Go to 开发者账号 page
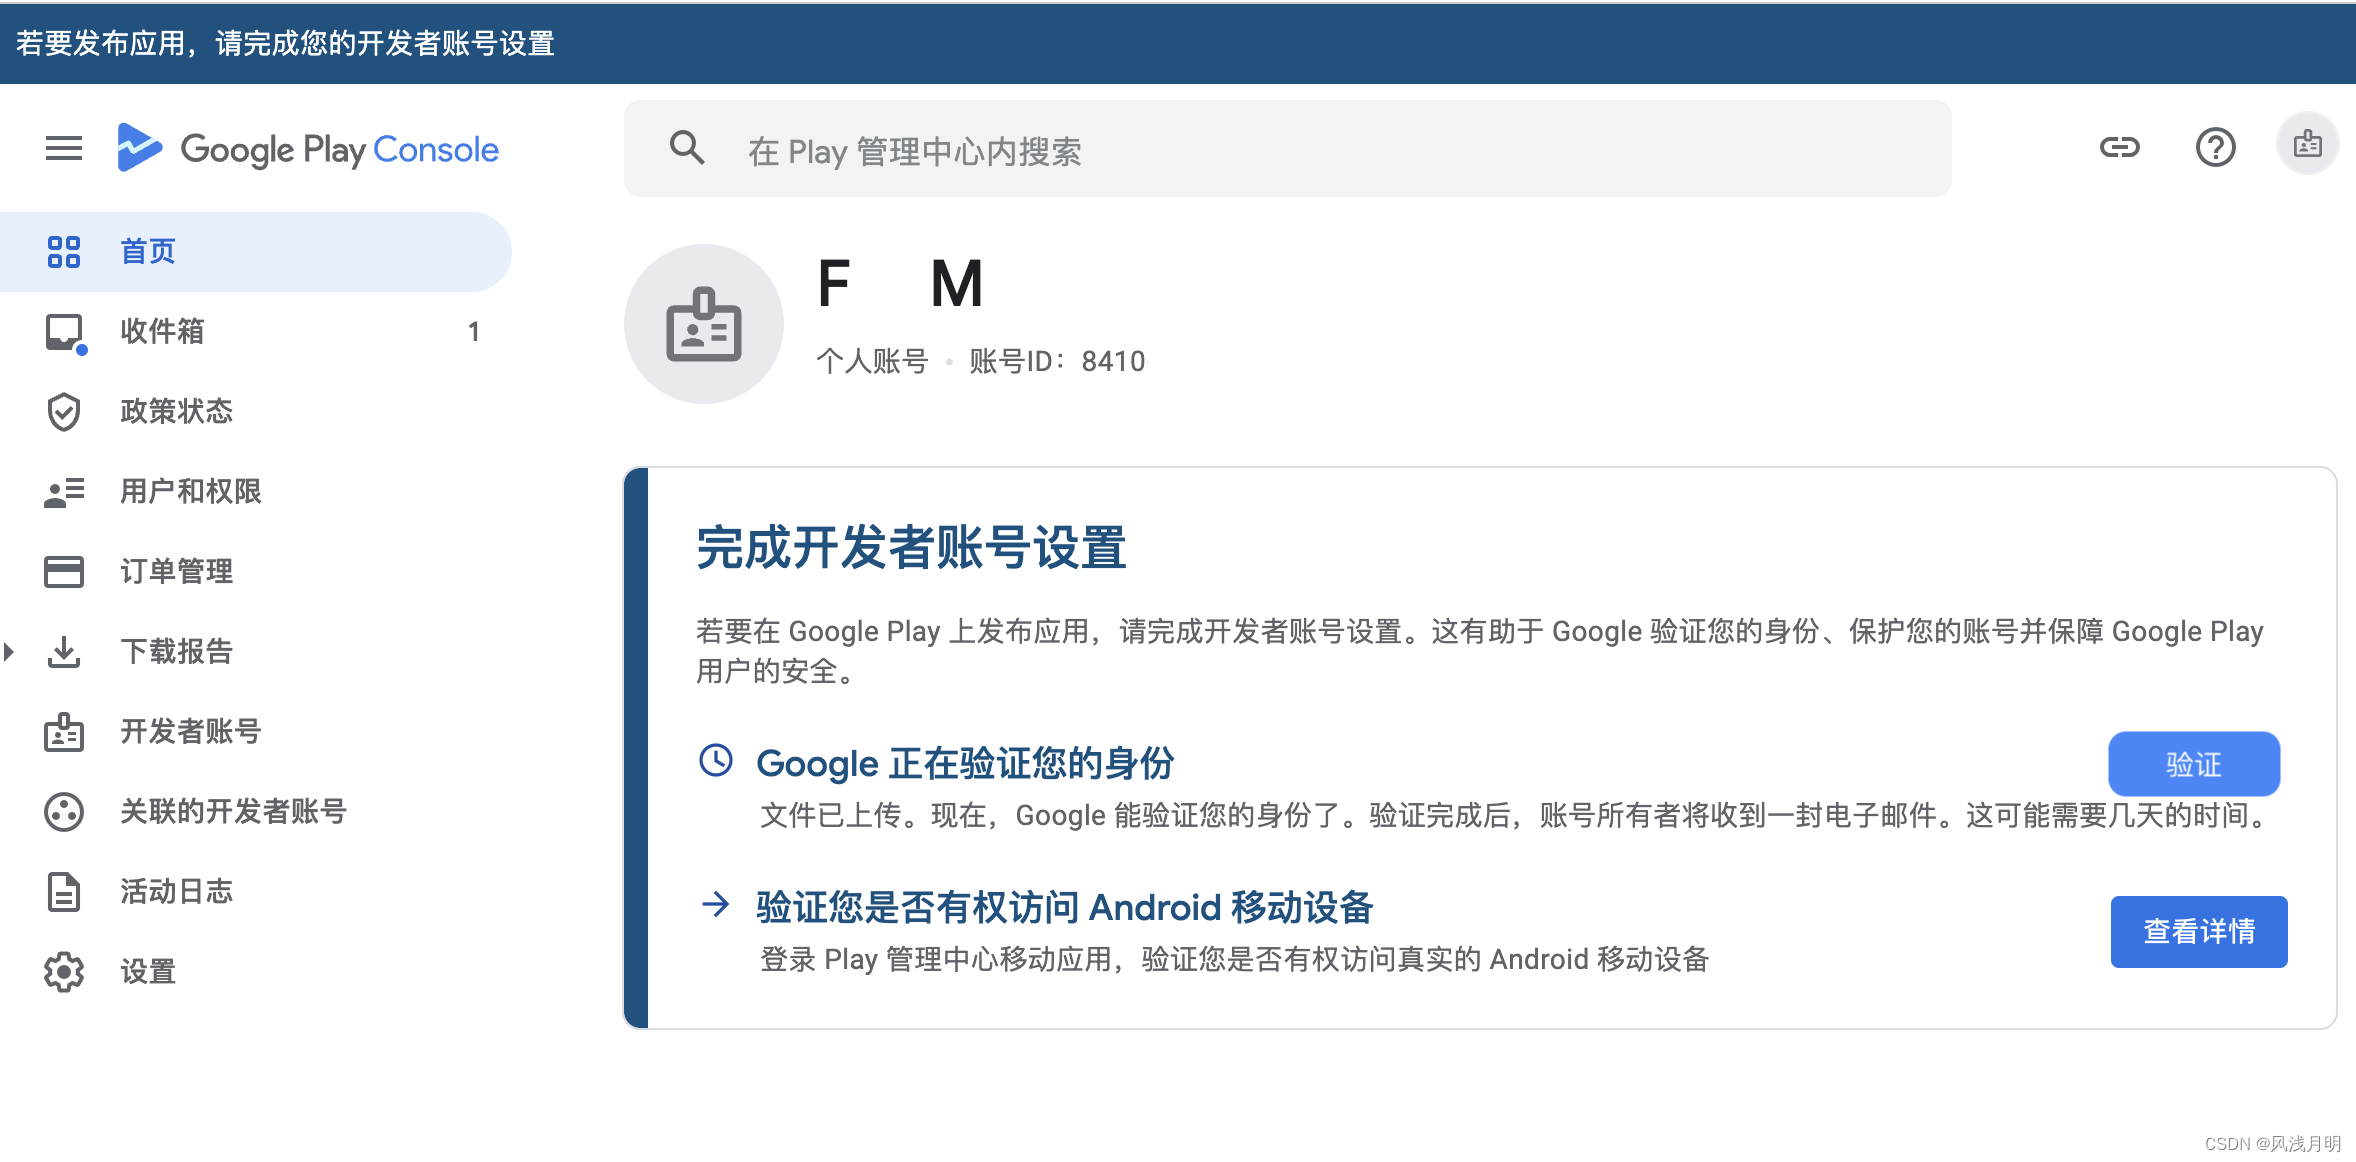 (190, 732)
